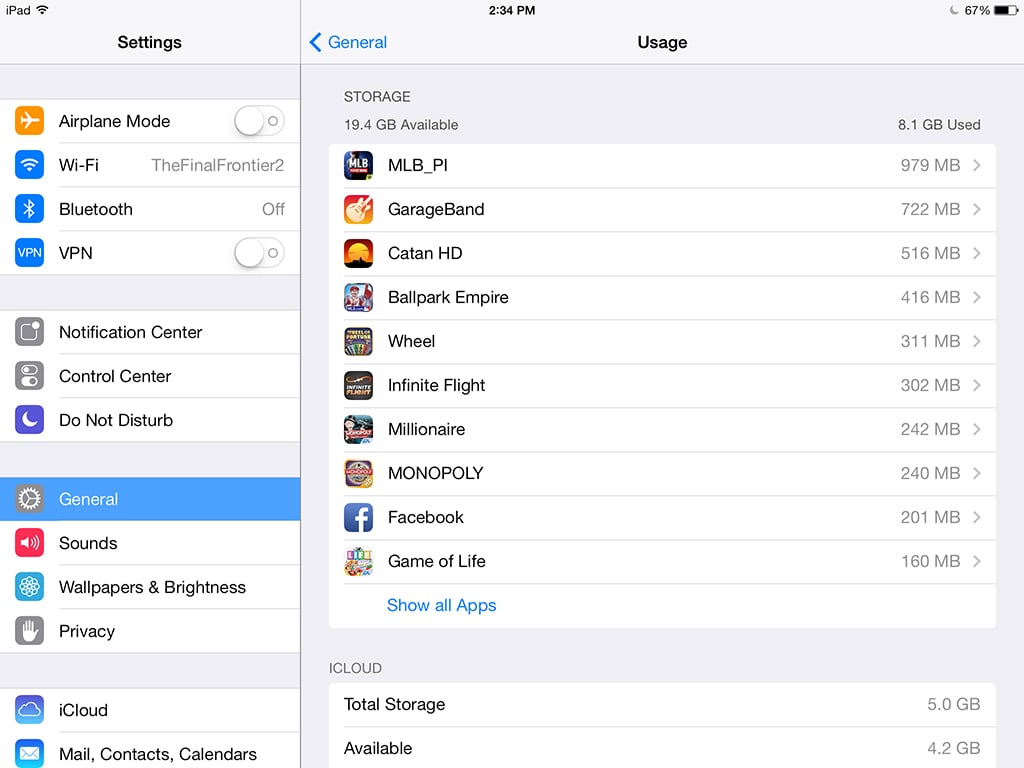Image resolution: width=1024 pixels, height=768 pixels.
Task: Expand Infinite Flight row chevron
Action: tap(977, 385)
